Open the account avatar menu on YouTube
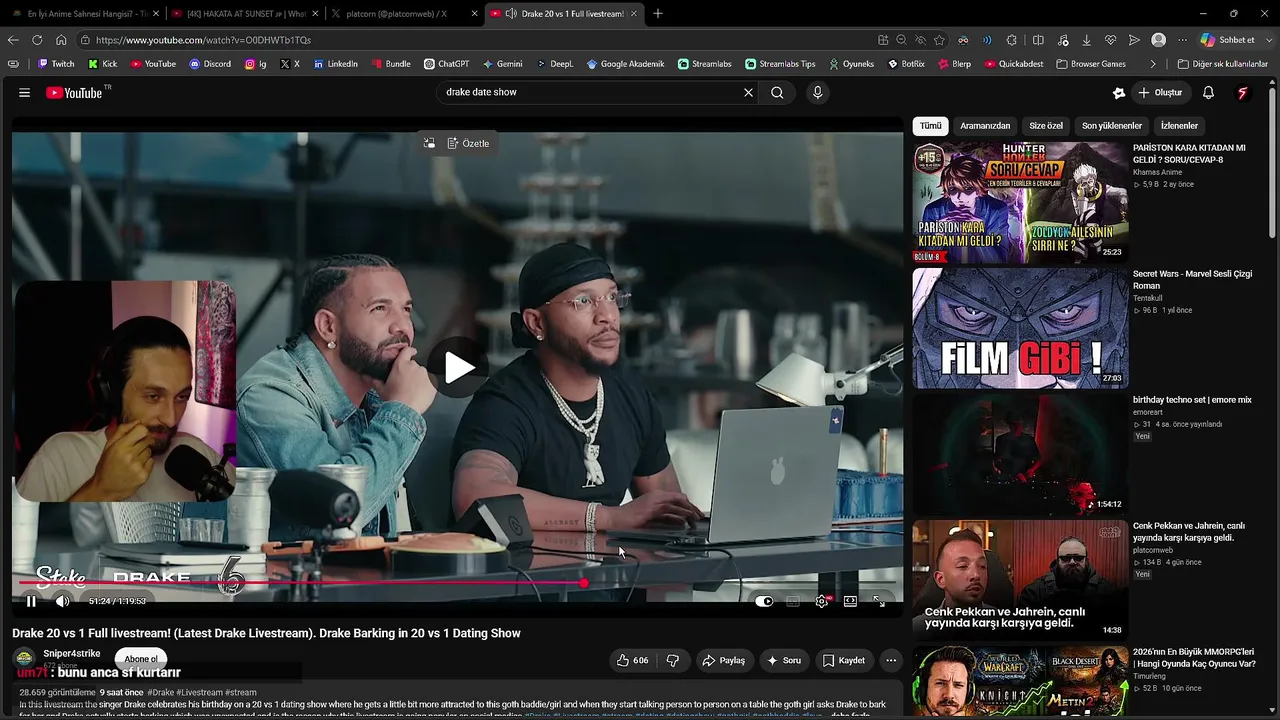This screenshot has height=720, width=1280. [1243, 93]
